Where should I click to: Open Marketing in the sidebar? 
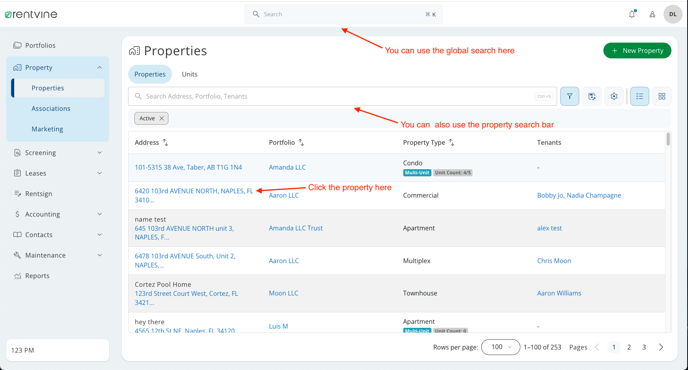coord(47,129)
